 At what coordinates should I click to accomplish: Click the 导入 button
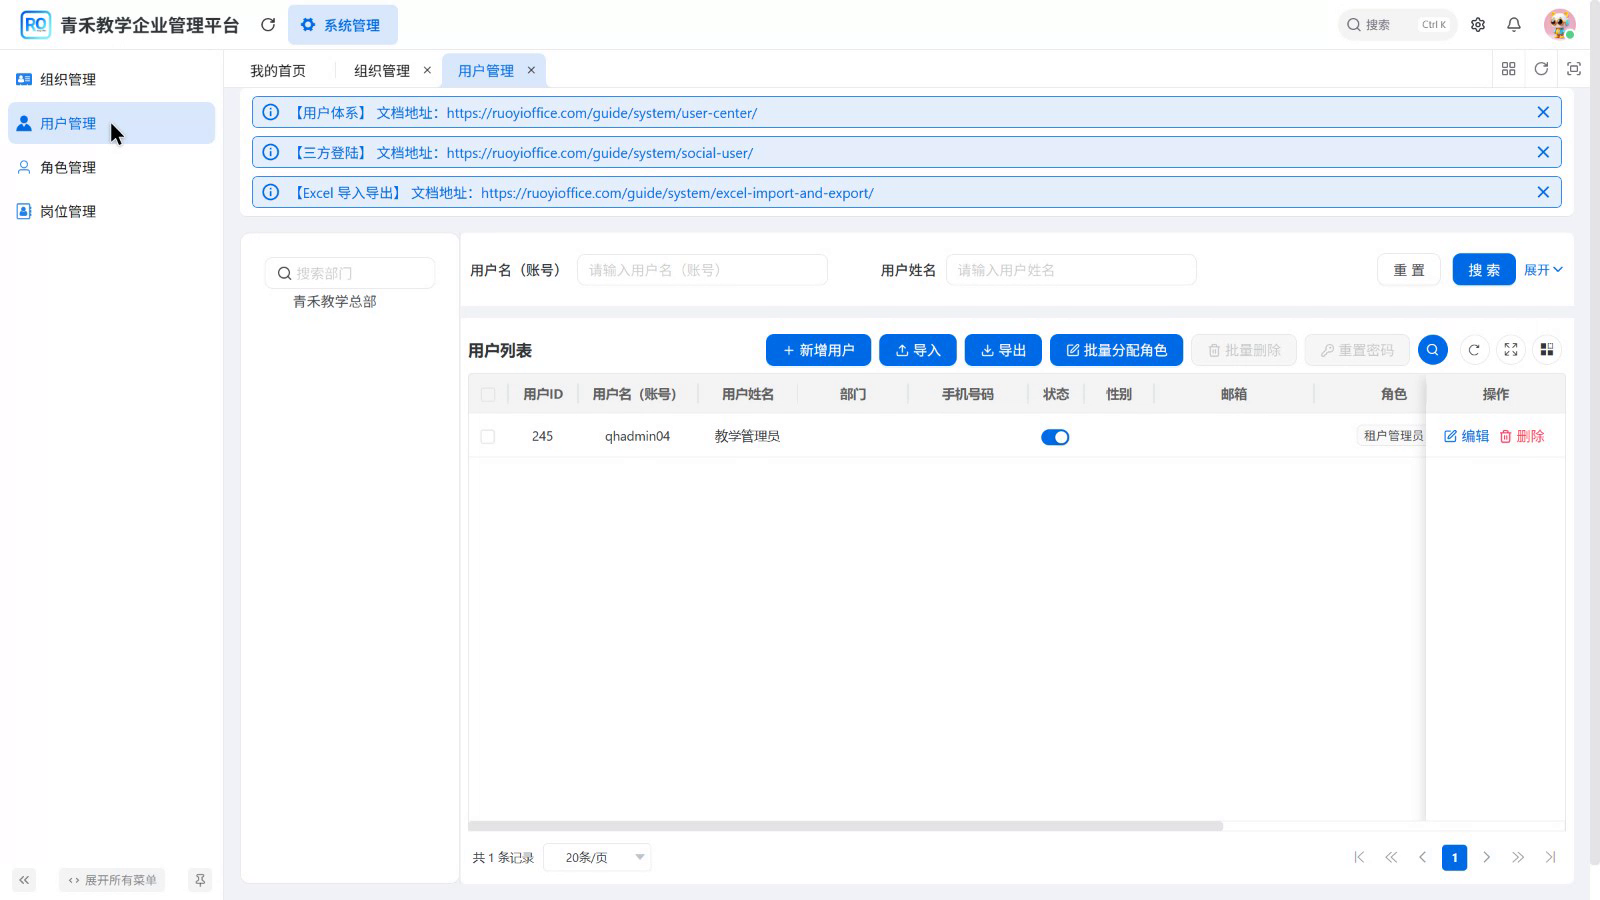(x=918, y=350)
